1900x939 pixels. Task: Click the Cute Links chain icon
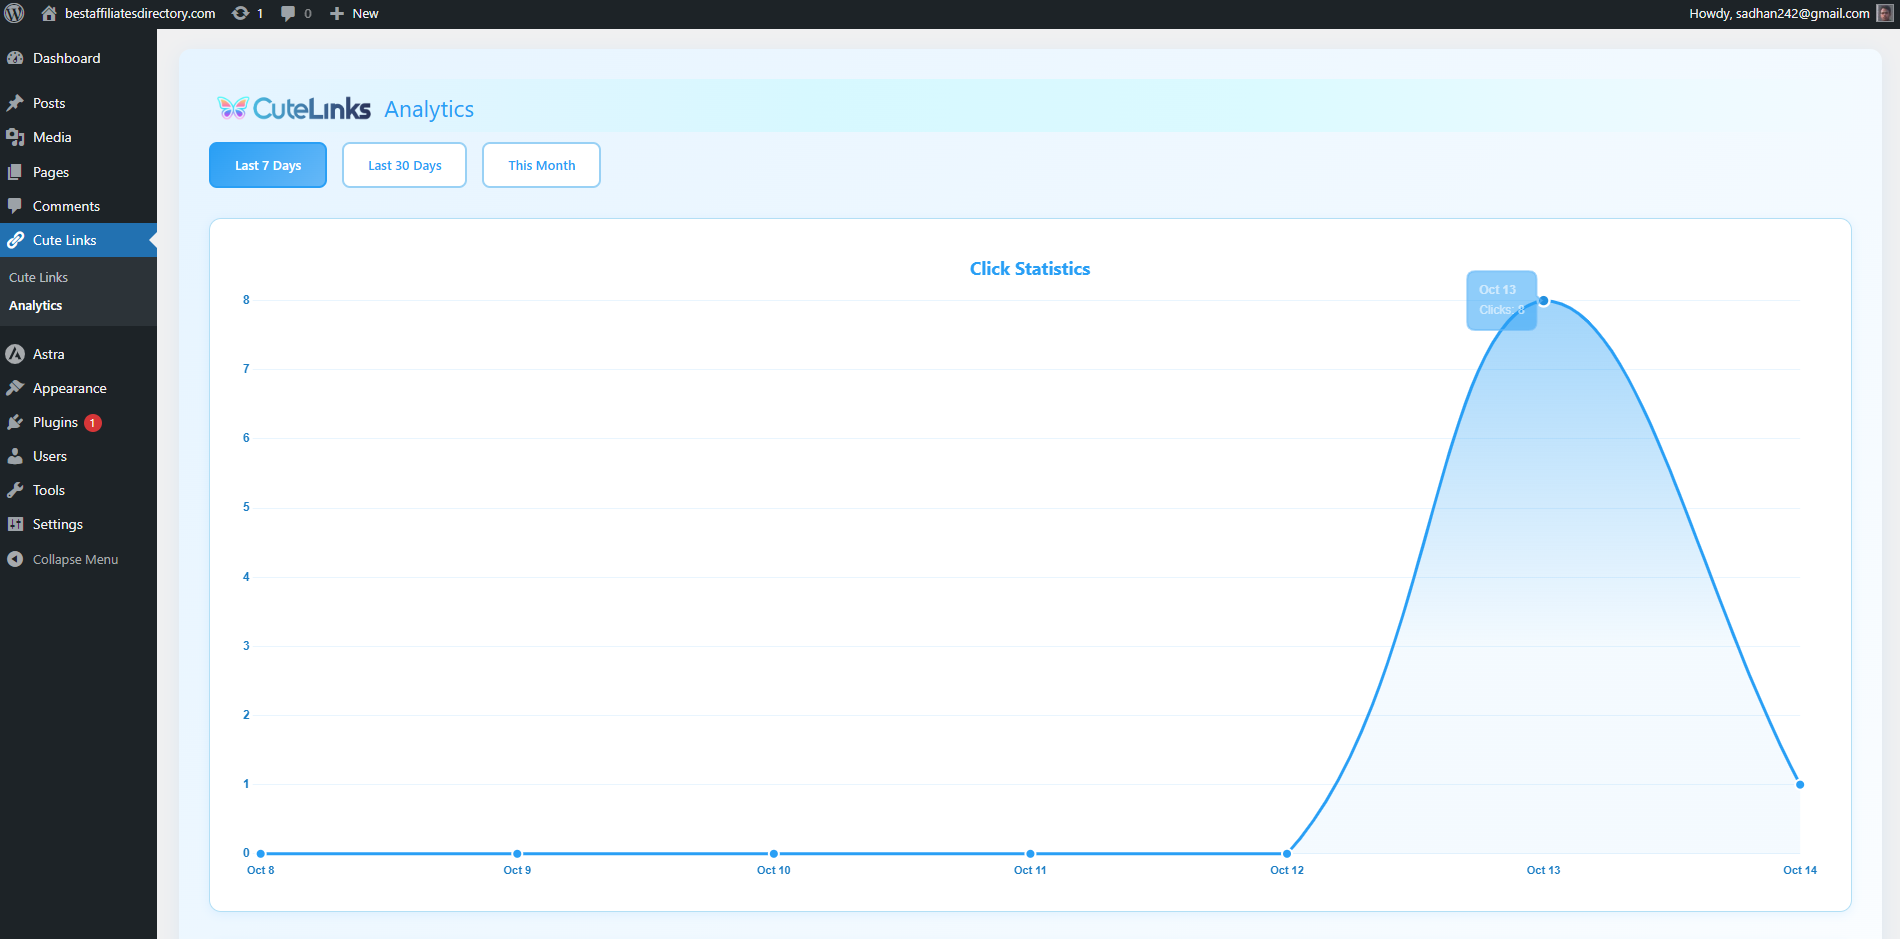pyautogui.click(x=15, y=240)
